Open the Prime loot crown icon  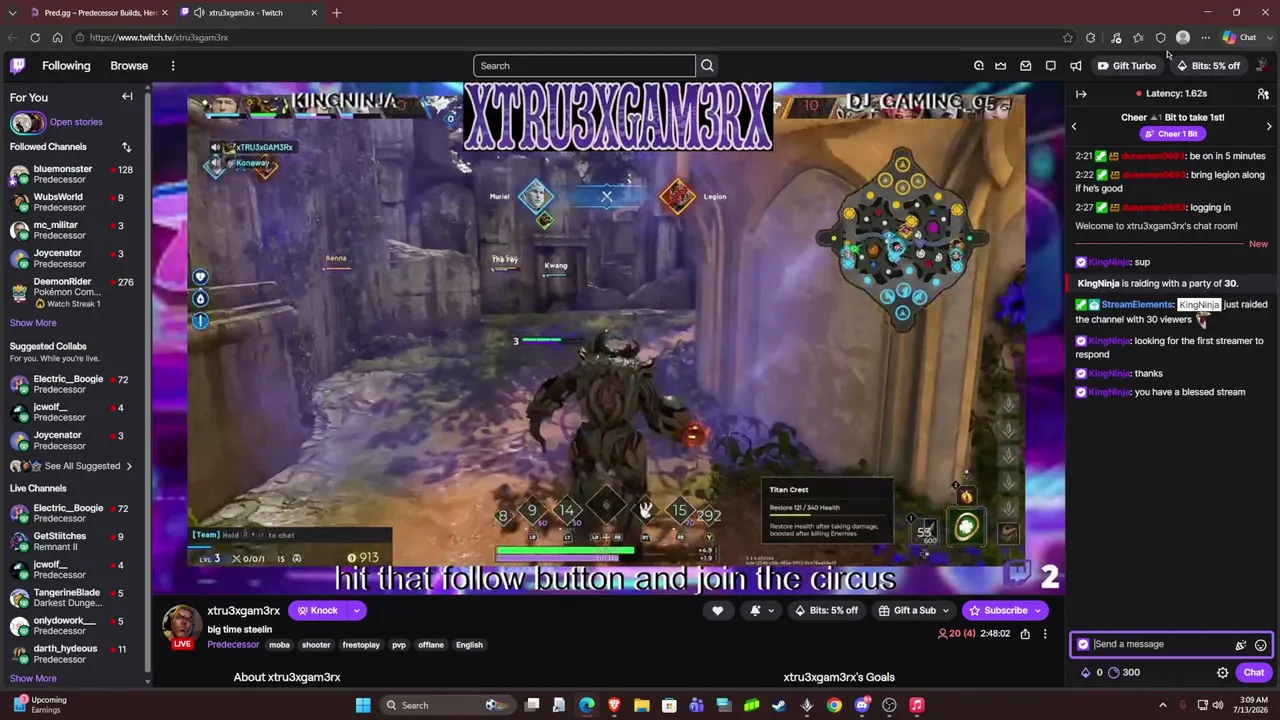(1001, 66)
